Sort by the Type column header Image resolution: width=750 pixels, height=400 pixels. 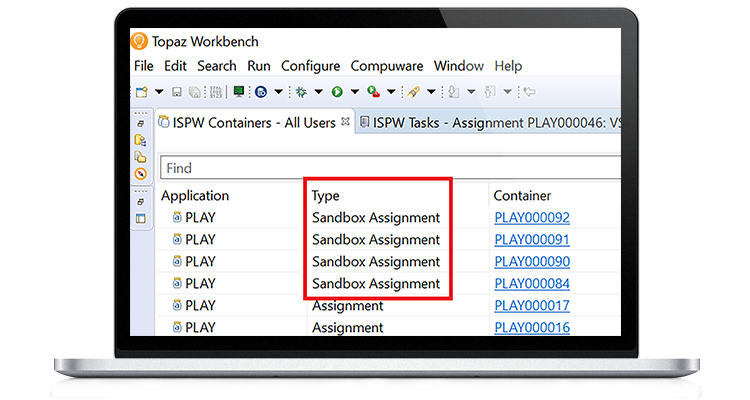326,196
